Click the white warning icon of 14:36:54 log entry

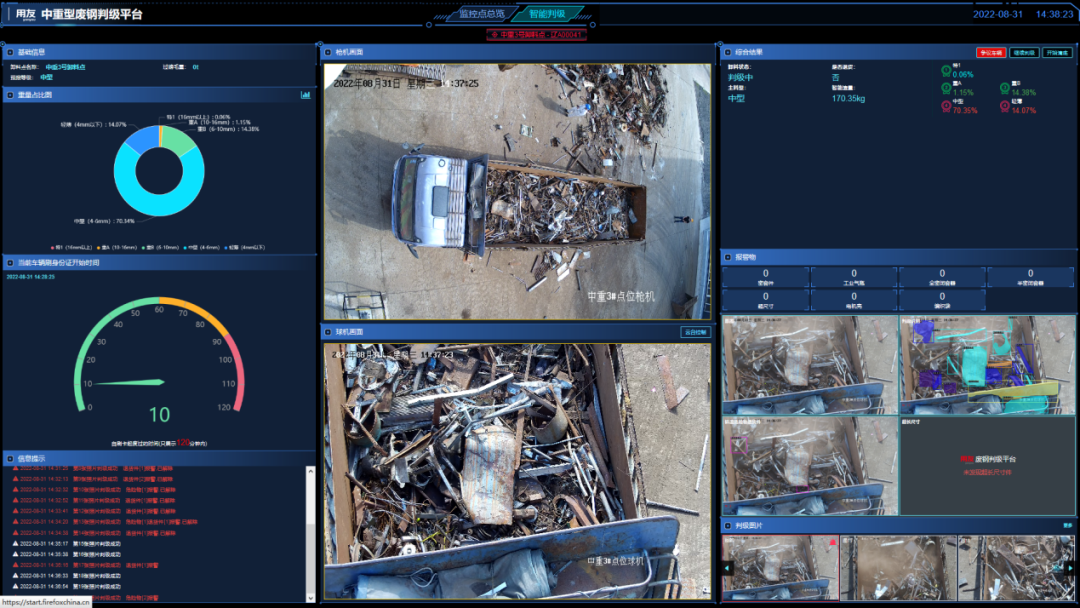click(x=16, y=586)
